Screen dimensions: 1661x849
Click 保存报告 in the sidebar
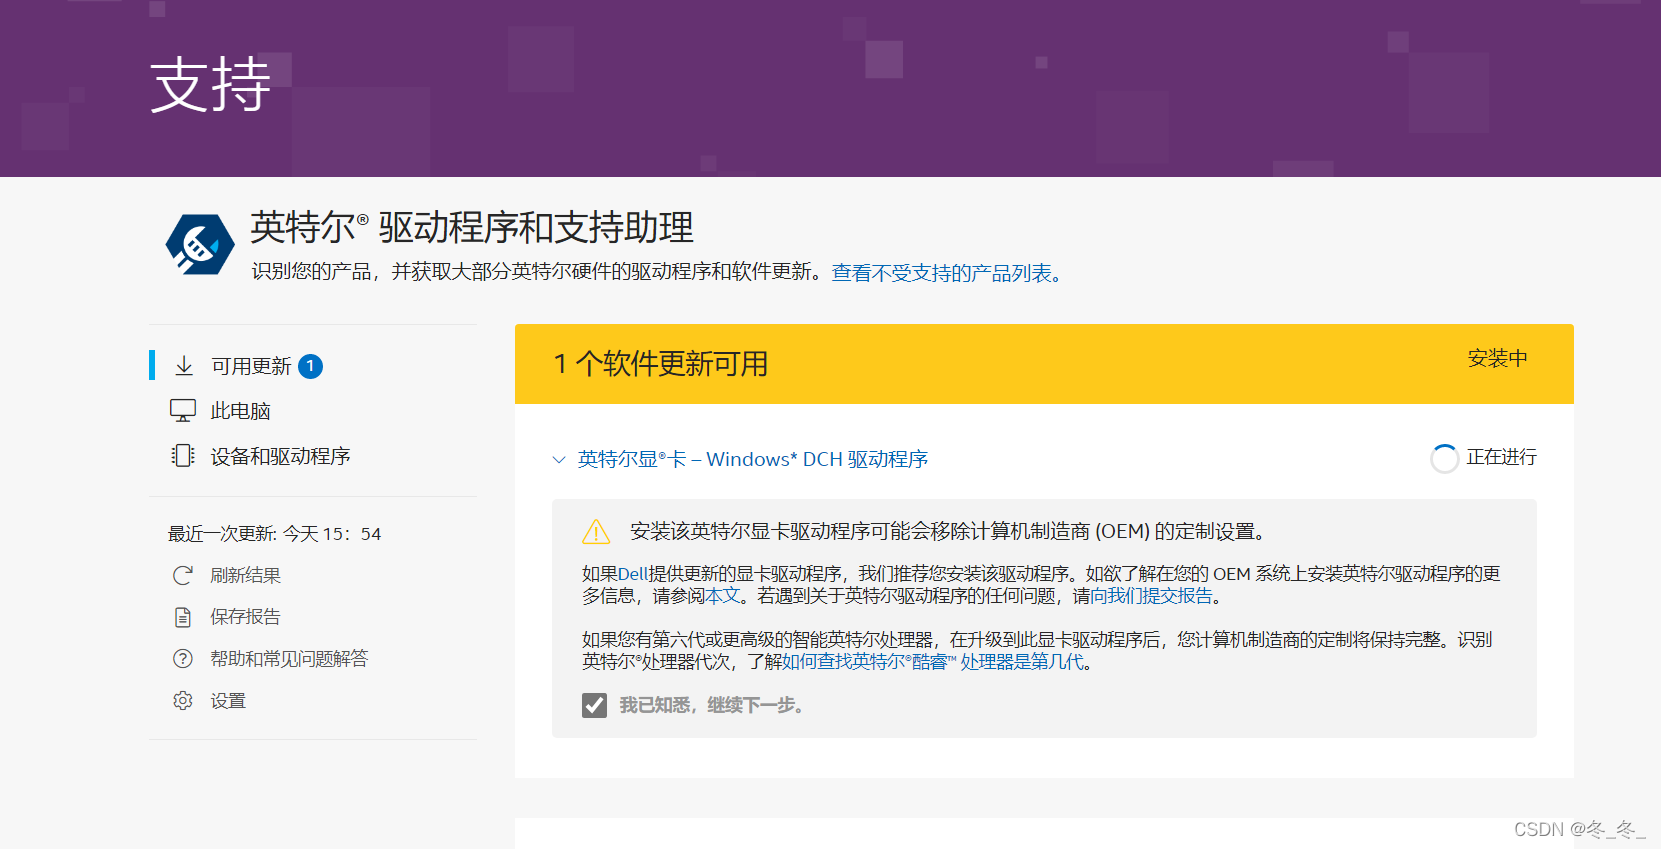(x=245, y=617)
